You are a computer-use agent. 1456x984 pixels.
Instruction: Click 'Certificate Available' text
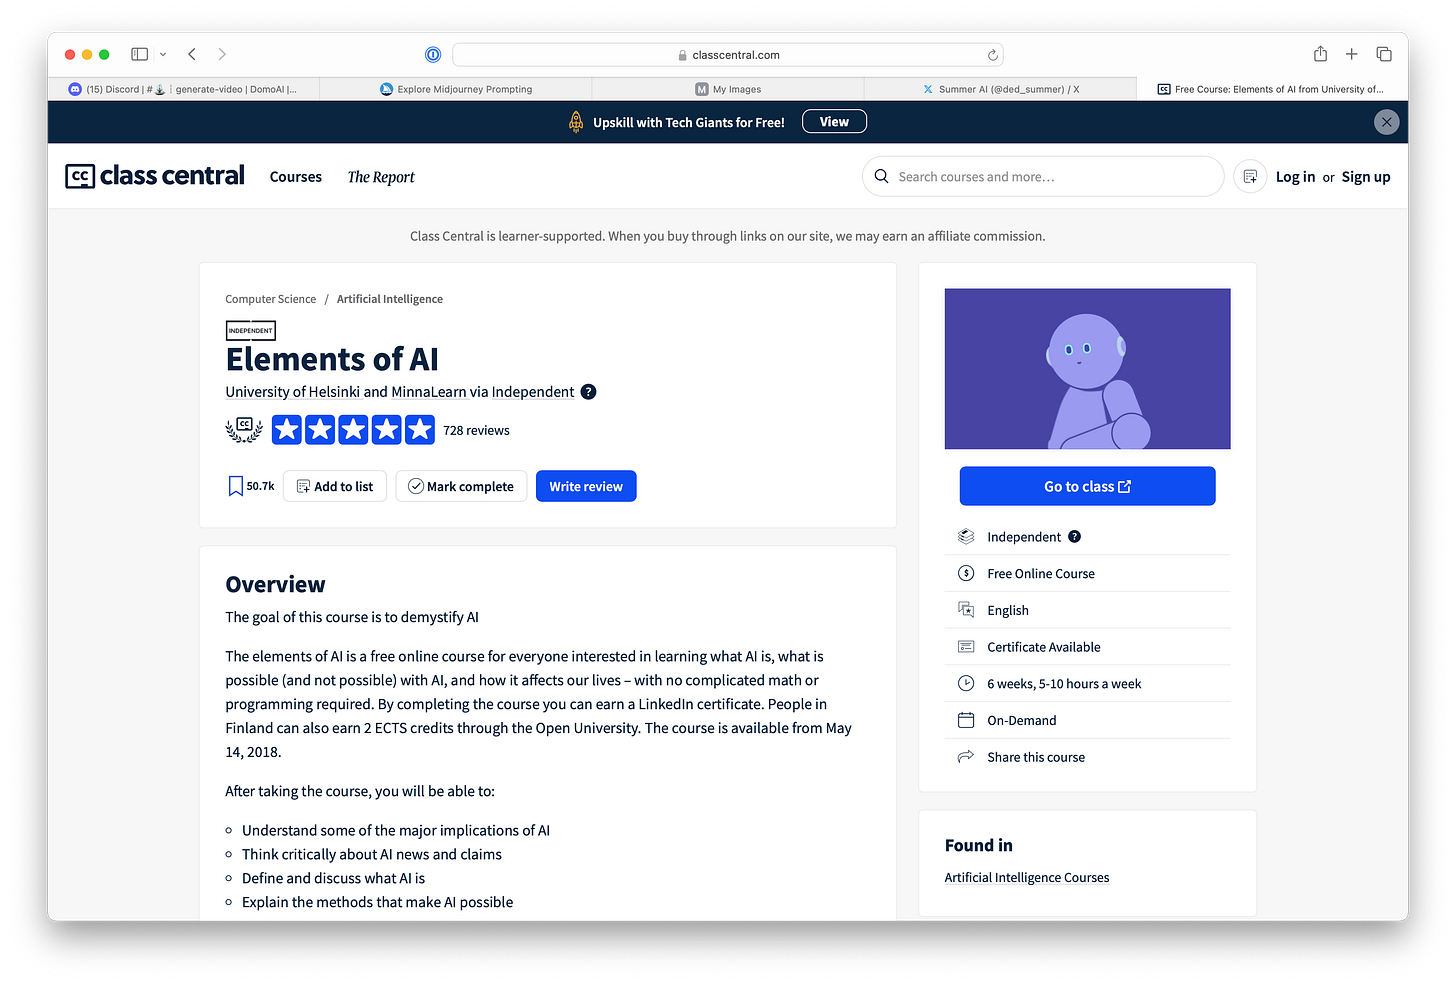[1044, 647]
